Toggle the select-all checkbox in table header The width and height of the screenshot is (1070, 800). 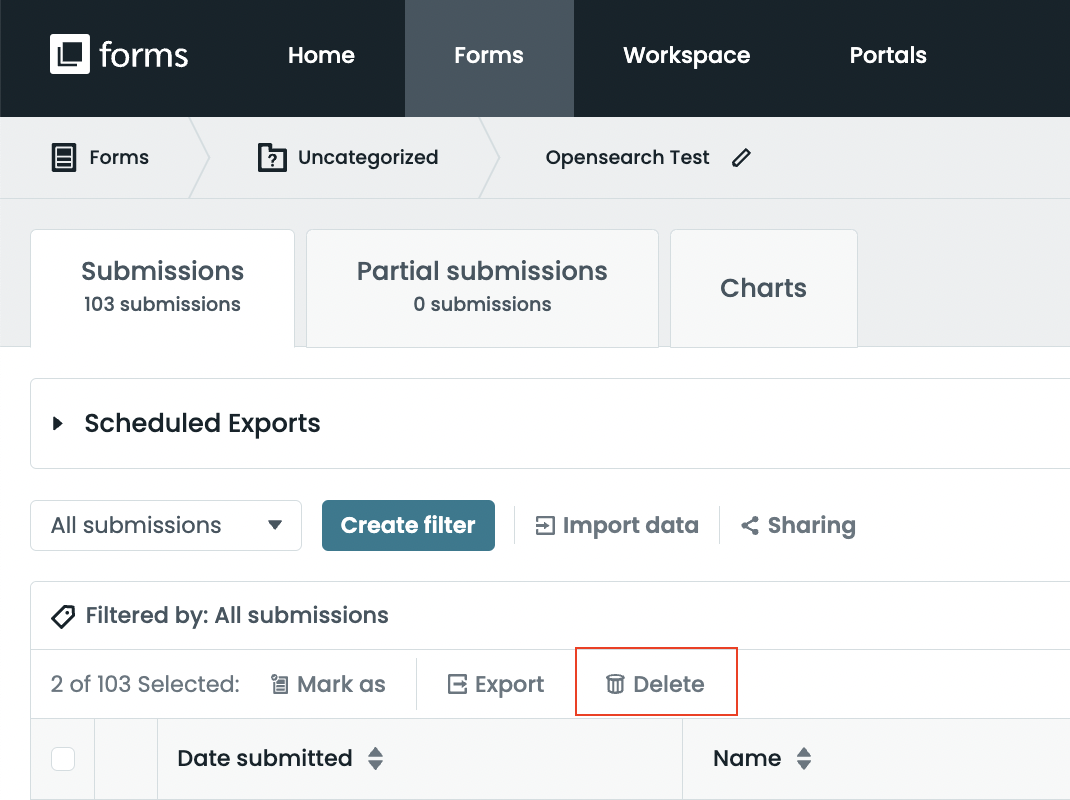(x=63, y=759)
